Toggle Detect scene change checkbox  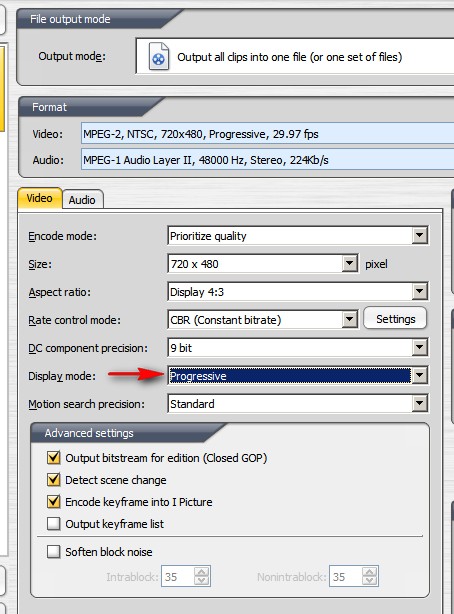54,480
